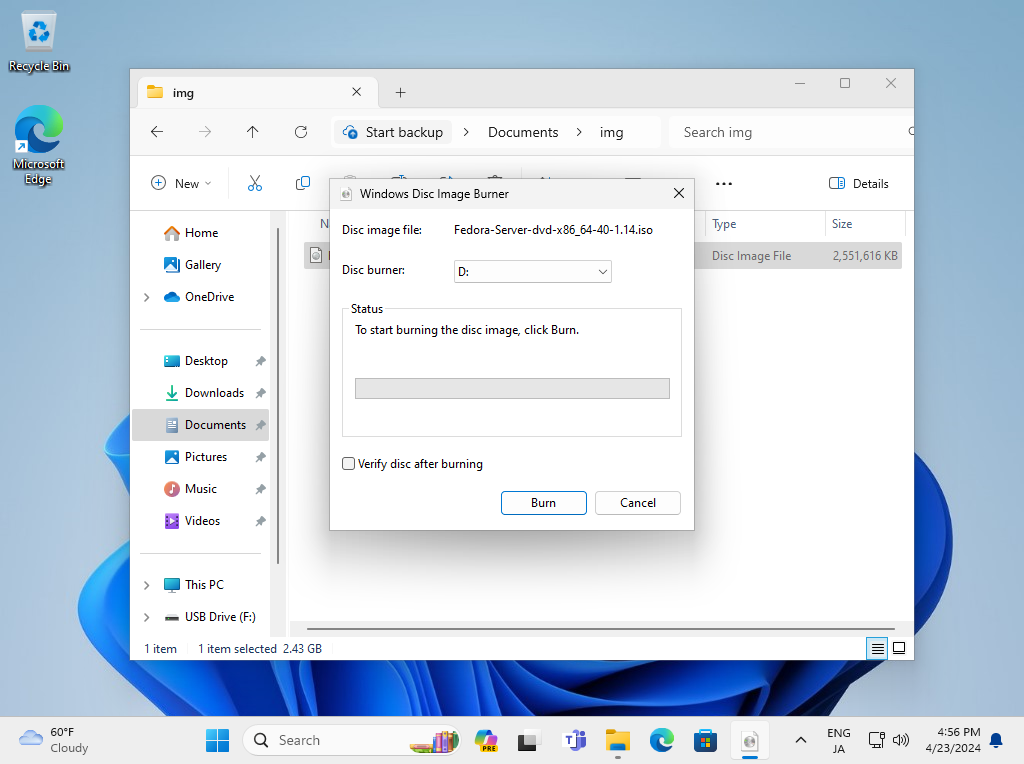Click the See more ellipsis in the toolbar

tap(723, 183)
